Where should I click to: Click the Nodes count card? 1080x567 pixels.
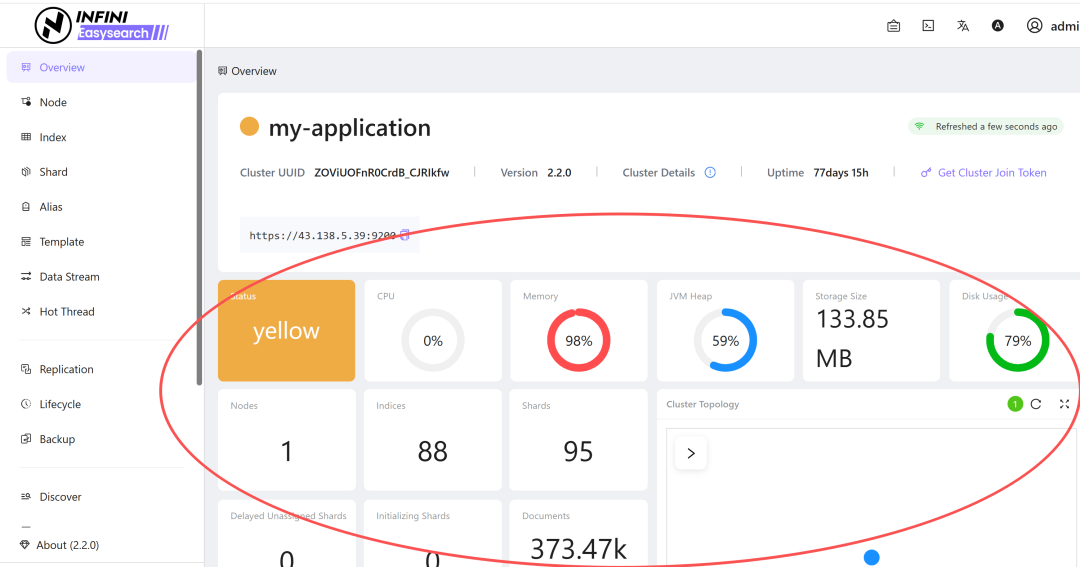tap(287, 440)
